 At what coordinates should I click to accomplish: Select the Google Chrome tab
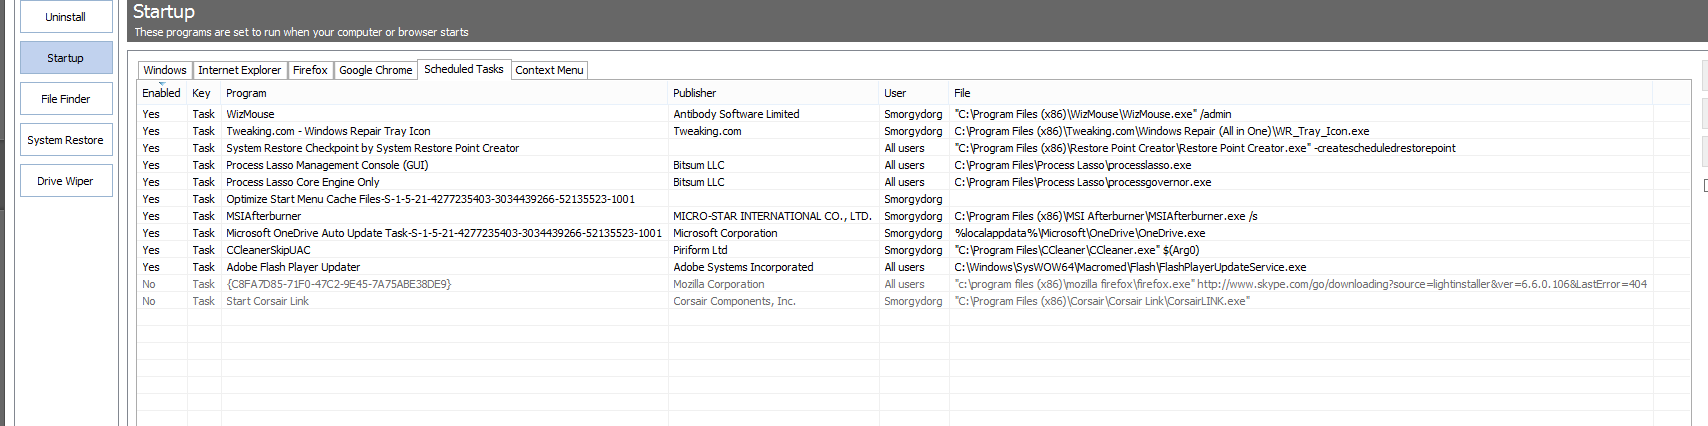(375, 70)
